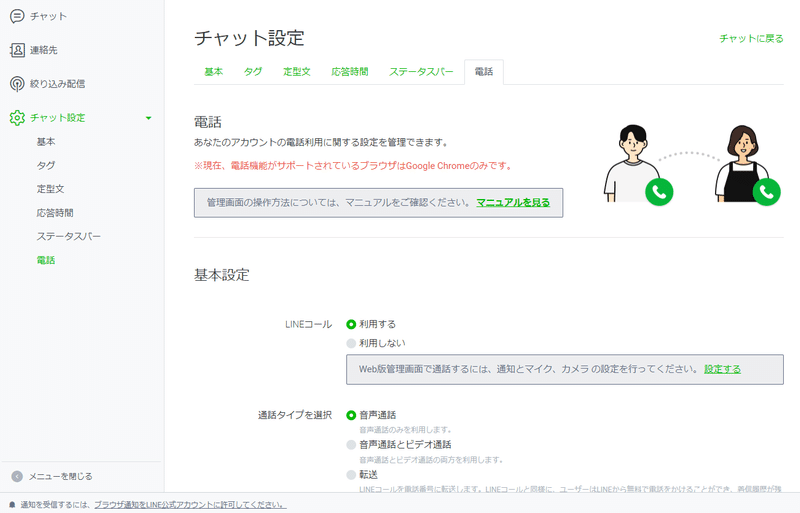Click the チャット設定 gear icon

pos(17,118)
